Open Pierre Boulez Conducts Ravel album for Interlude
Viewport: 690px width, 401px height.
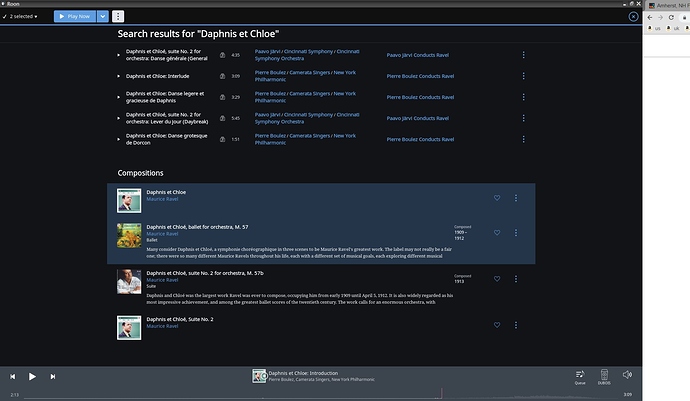(x=420, y=77)
